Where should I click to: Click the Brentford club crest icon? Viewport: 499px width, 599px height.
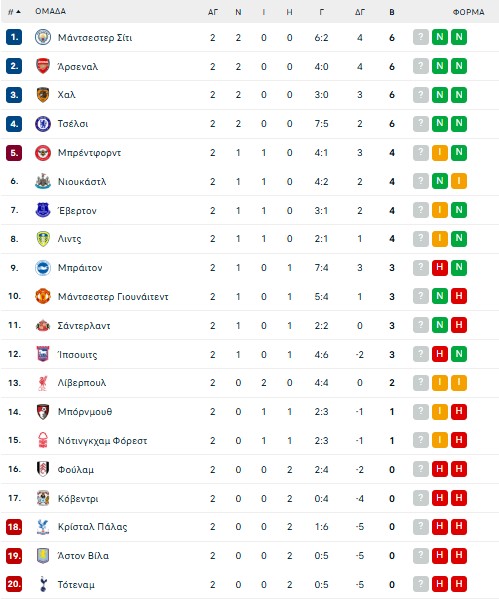[43, 153]
